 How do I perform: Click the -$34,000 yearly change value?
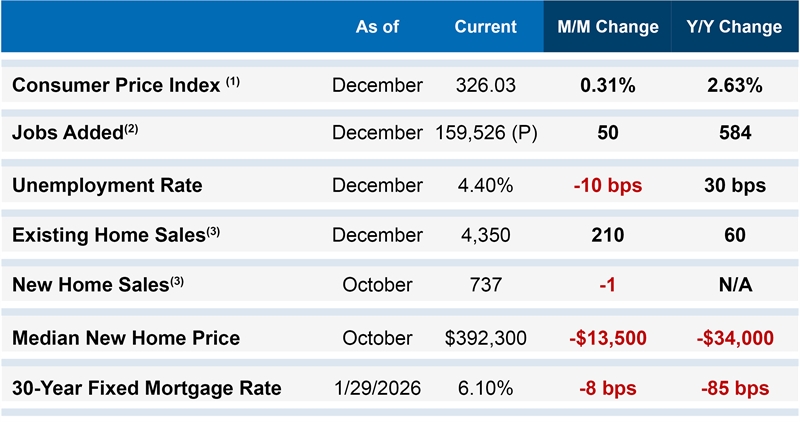[733, 338]
